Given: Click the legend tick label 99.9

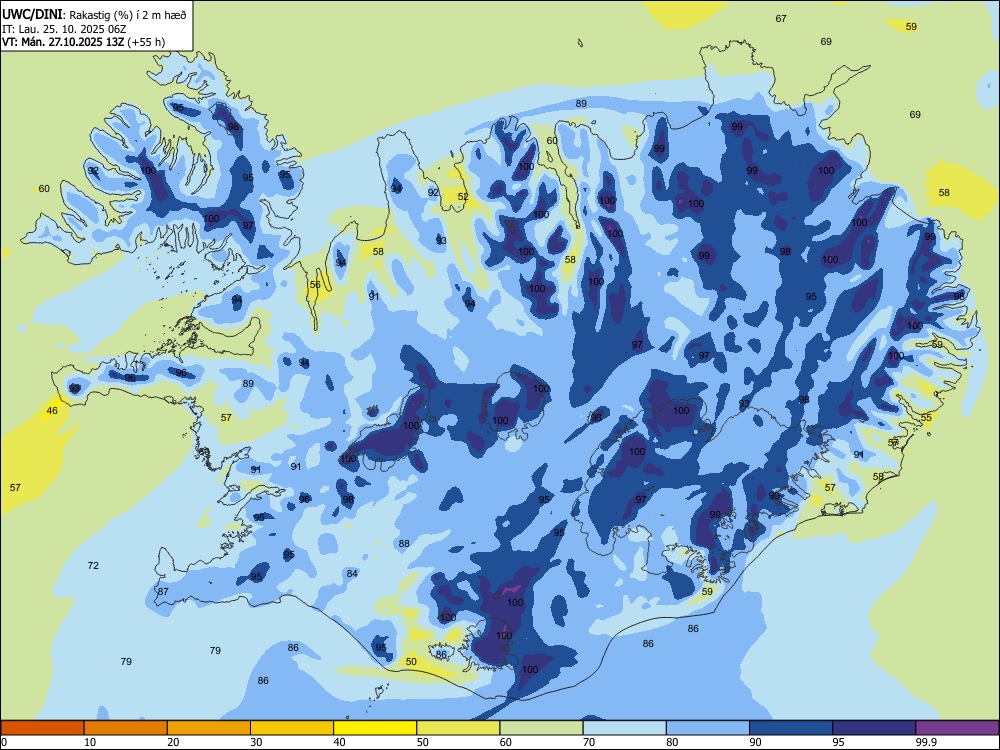Looking at the screenshot, I should pyautogui.click(x=926, y=742).
